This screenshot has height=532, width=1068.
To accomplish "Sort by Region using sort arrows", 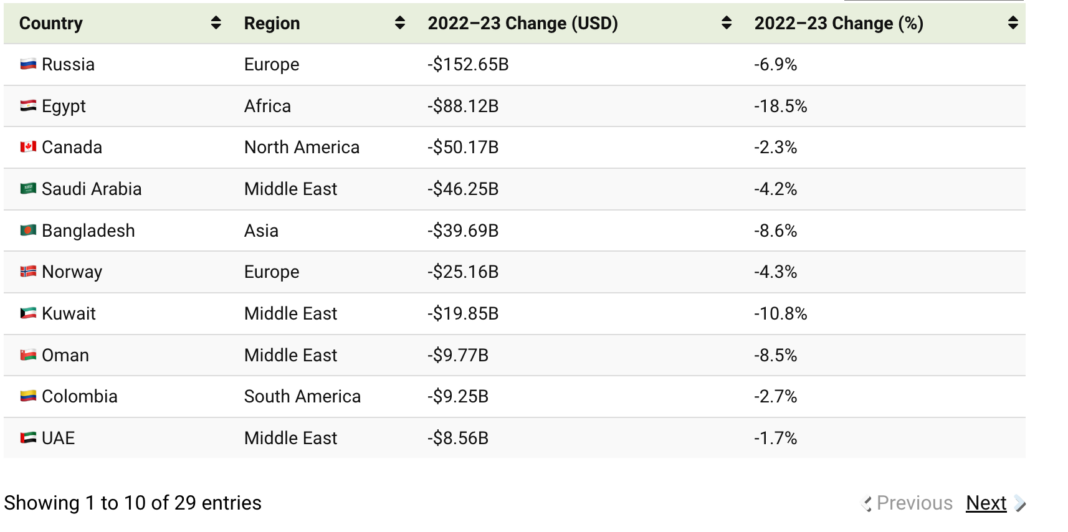I will click(x=400, y=23).
